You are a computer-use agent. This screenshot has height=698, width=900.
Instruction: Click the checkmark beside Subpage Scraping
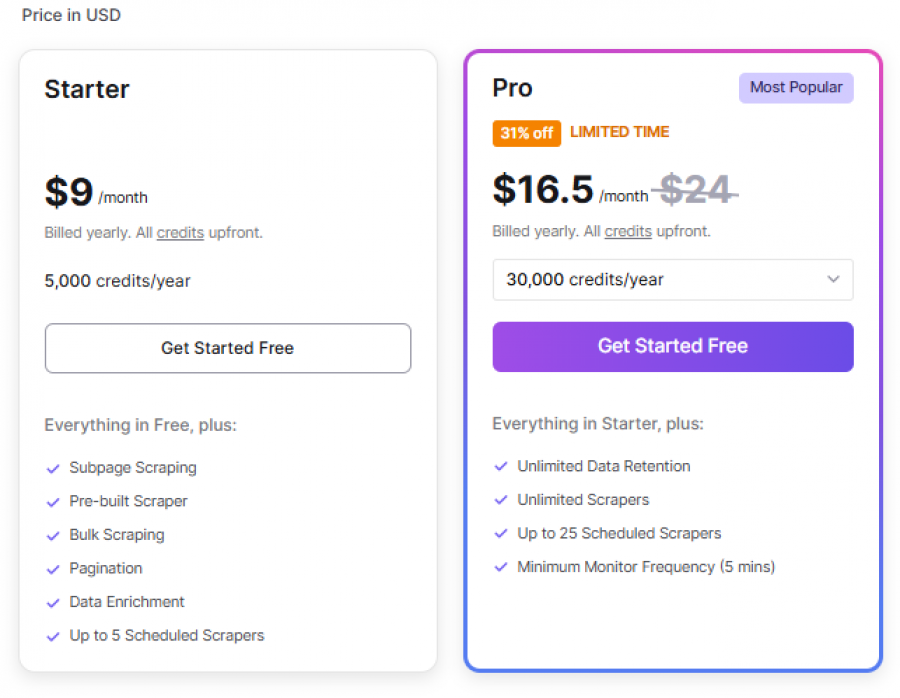pos(52,467)
